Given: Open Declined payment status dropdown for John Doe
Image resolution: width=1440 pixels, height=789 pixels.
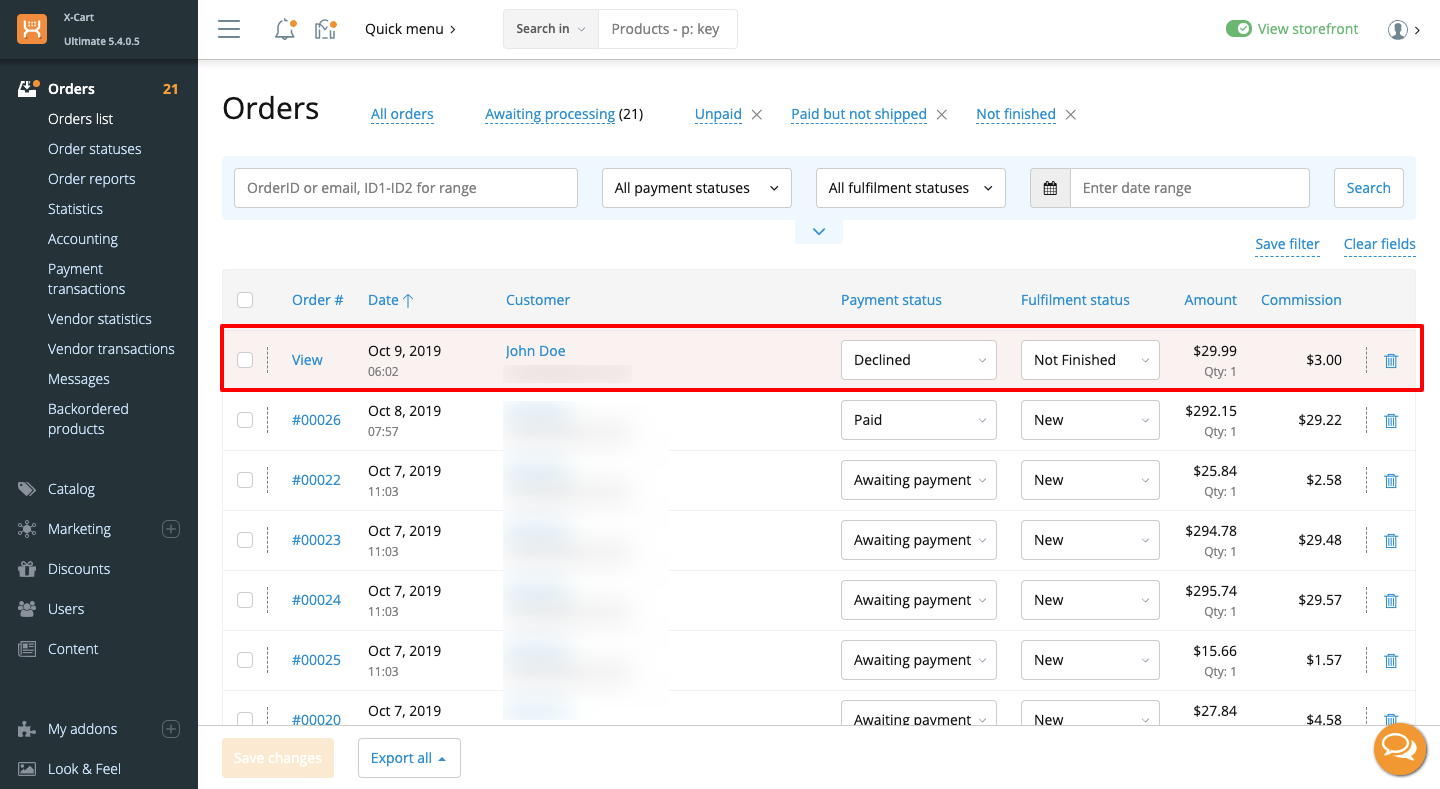Looking at the screenshot, I should (919, 360).
